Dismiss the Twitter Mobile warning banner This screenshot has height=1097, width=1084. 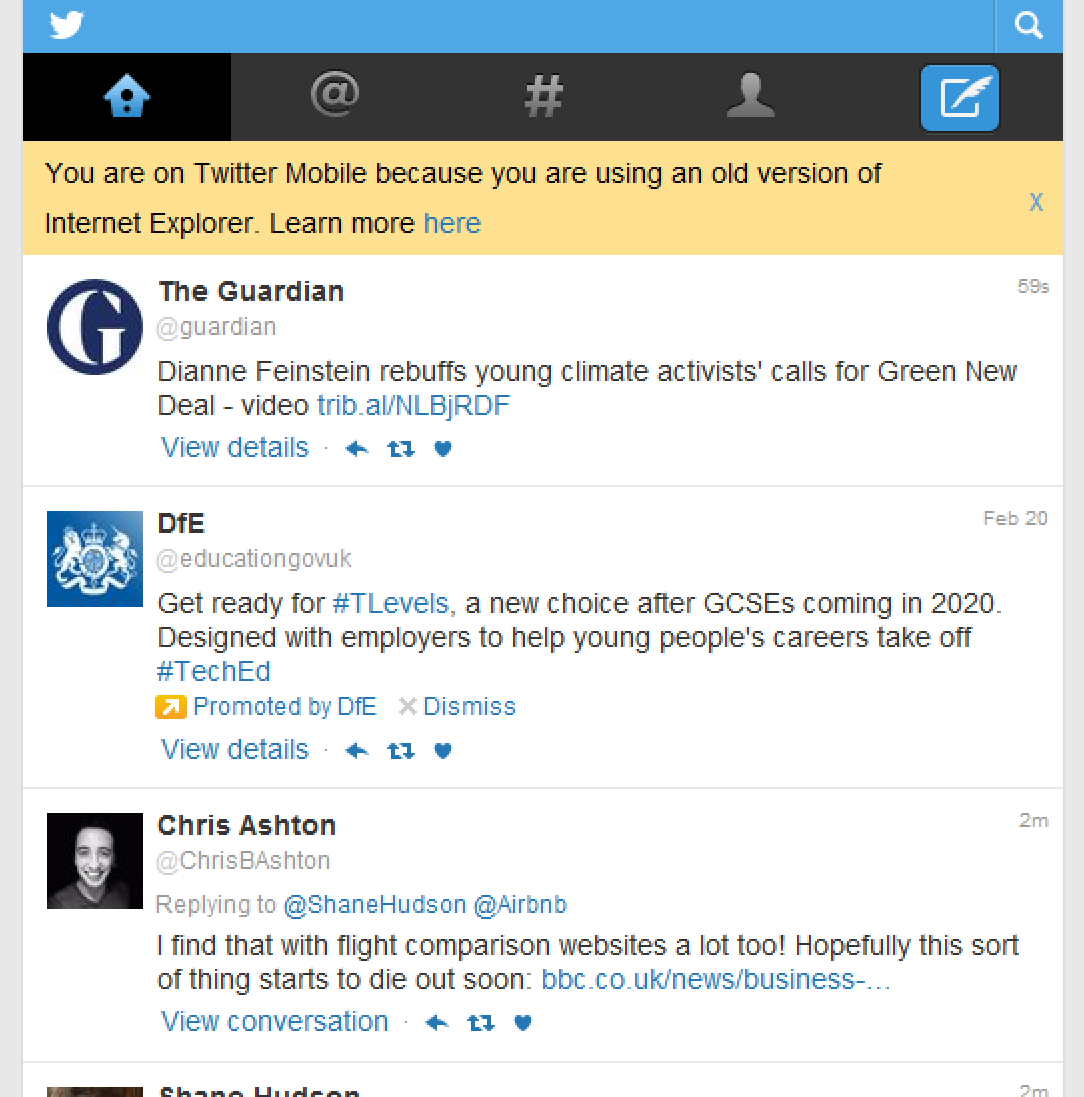(x=1036, y=202)
